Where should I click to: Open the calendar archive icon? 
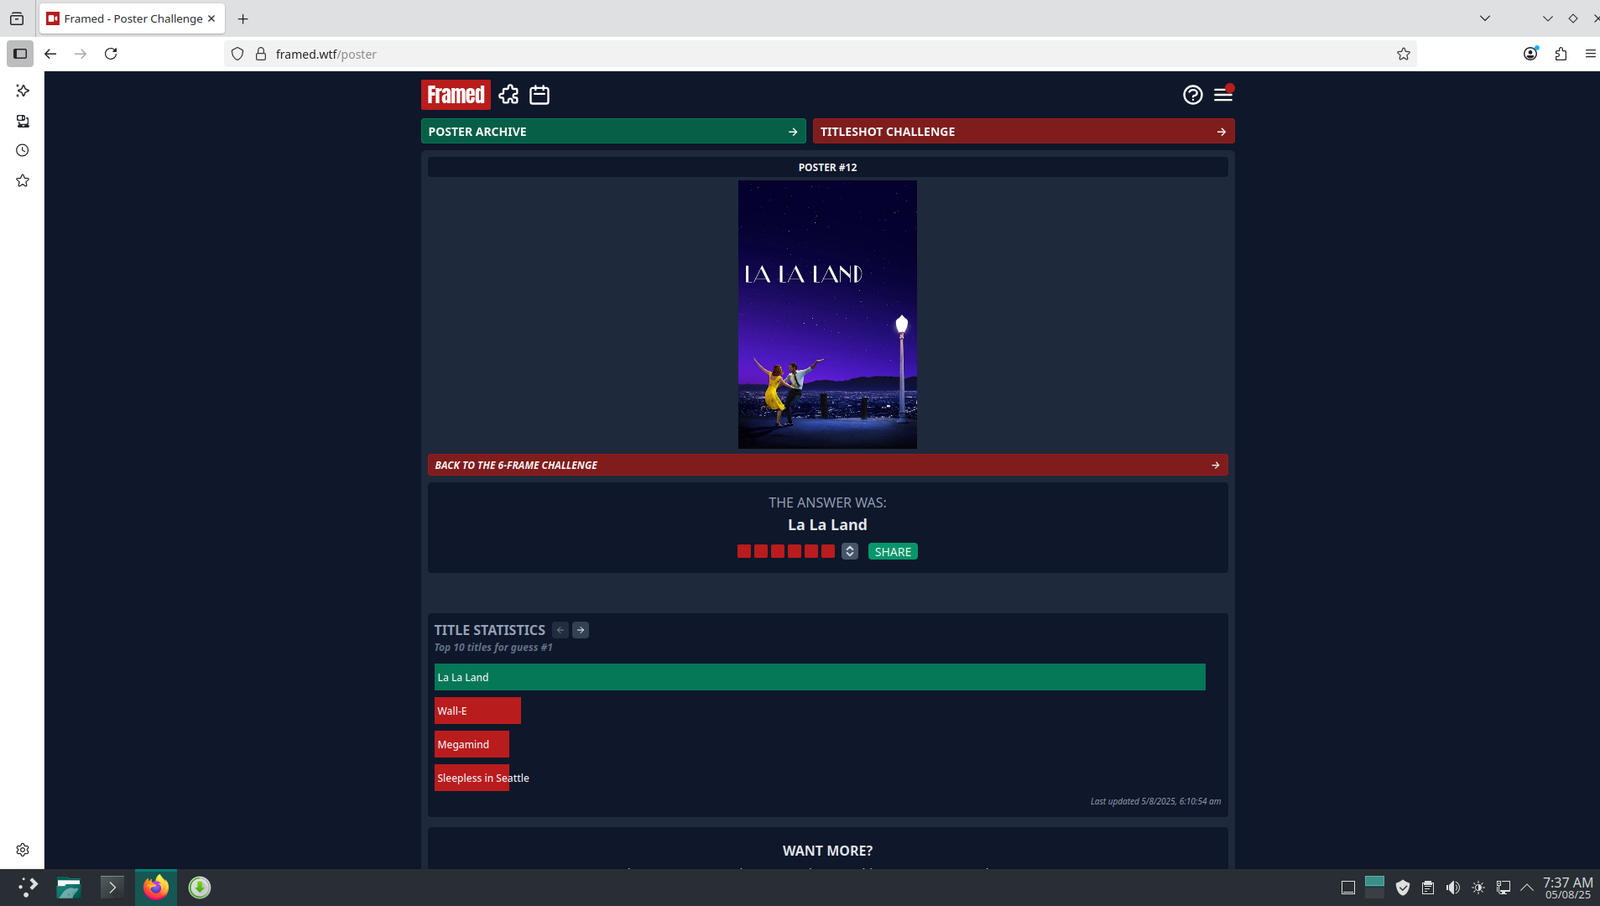(540, 95)
